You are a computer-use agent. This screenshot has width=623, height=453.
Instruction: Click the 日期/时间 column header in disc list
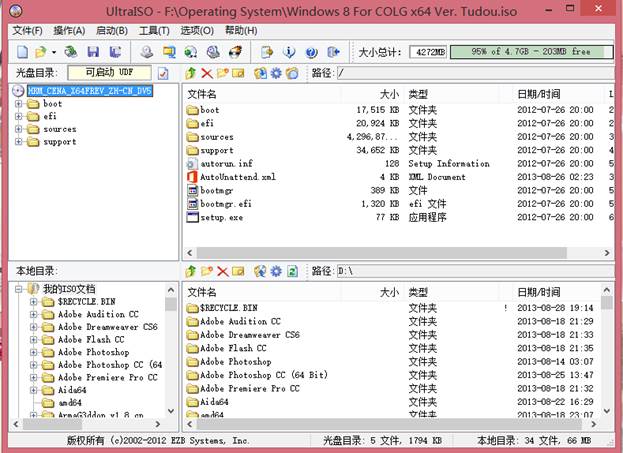(541, 93)
